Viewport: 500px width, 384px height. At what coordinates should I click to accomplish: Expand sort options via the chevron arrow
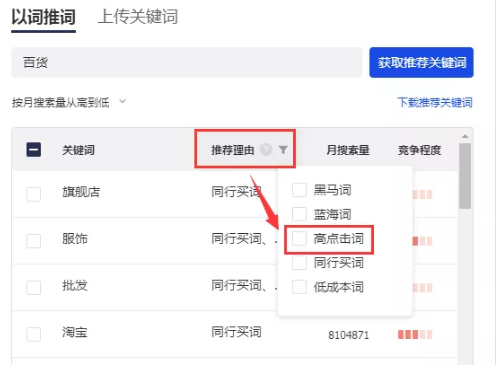(x=122, y=101)
